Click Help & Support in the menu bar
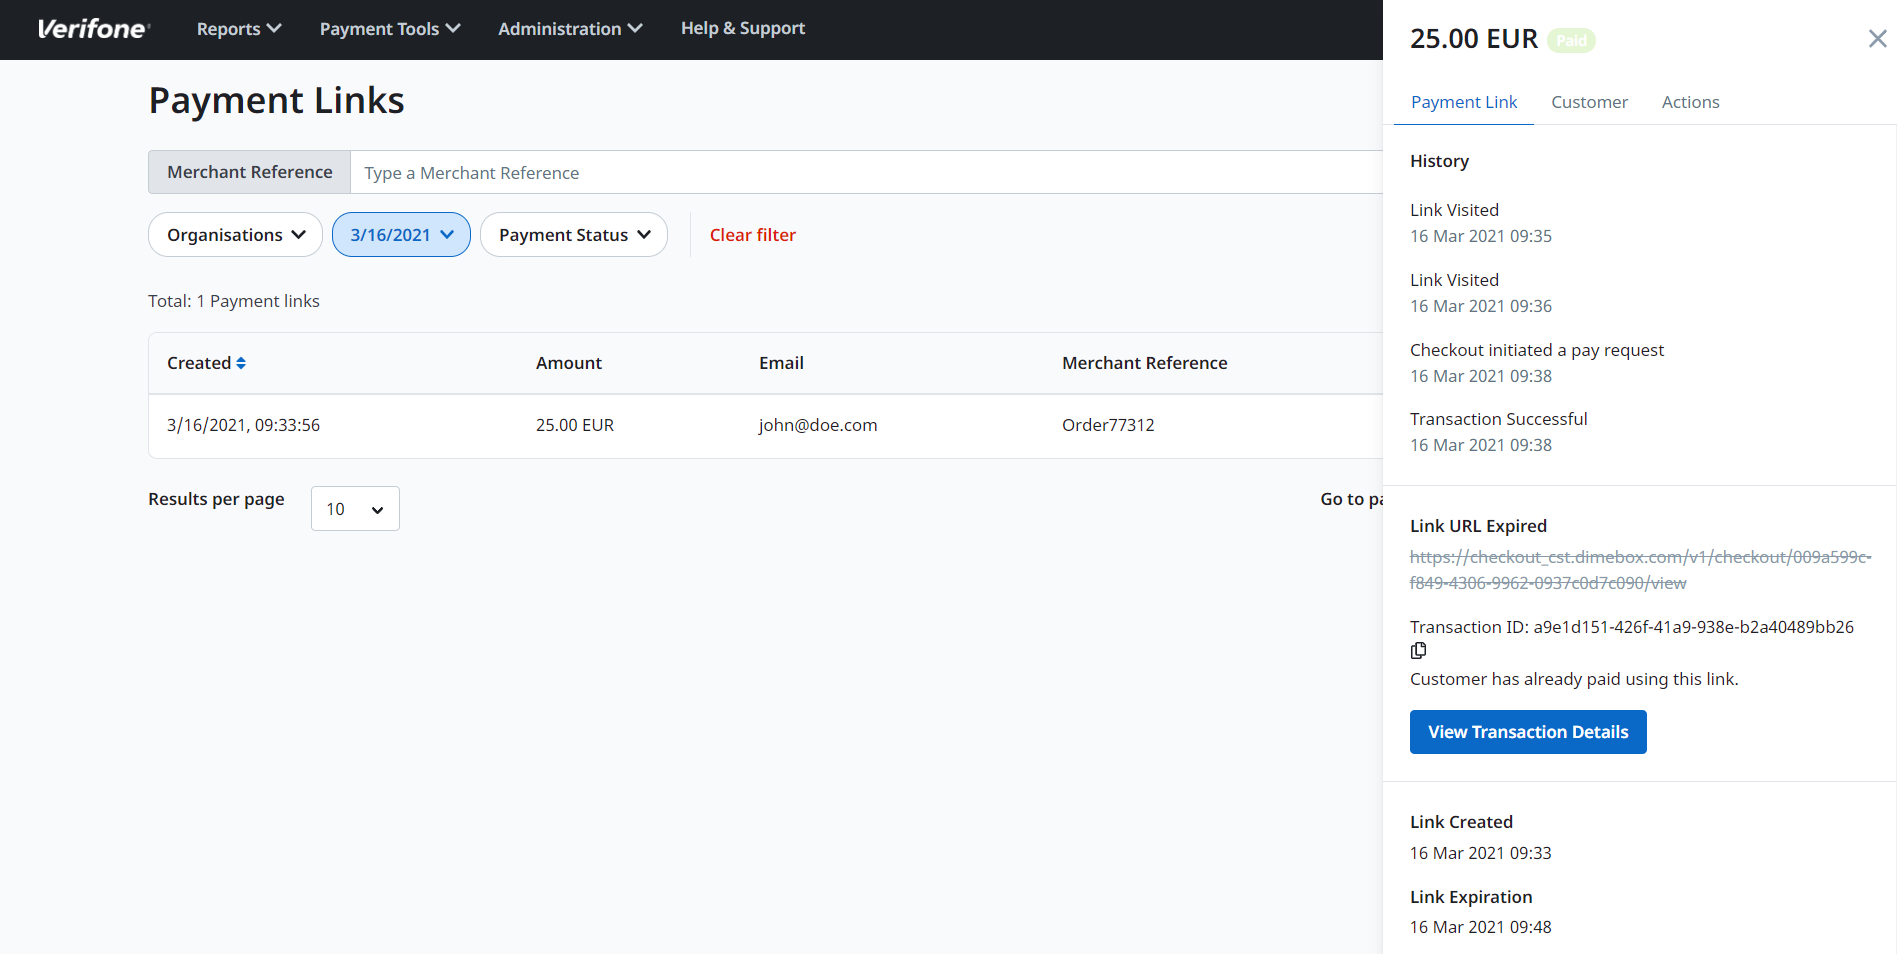The height and width of the screenshot is (954, 1897). click(743, 28)
